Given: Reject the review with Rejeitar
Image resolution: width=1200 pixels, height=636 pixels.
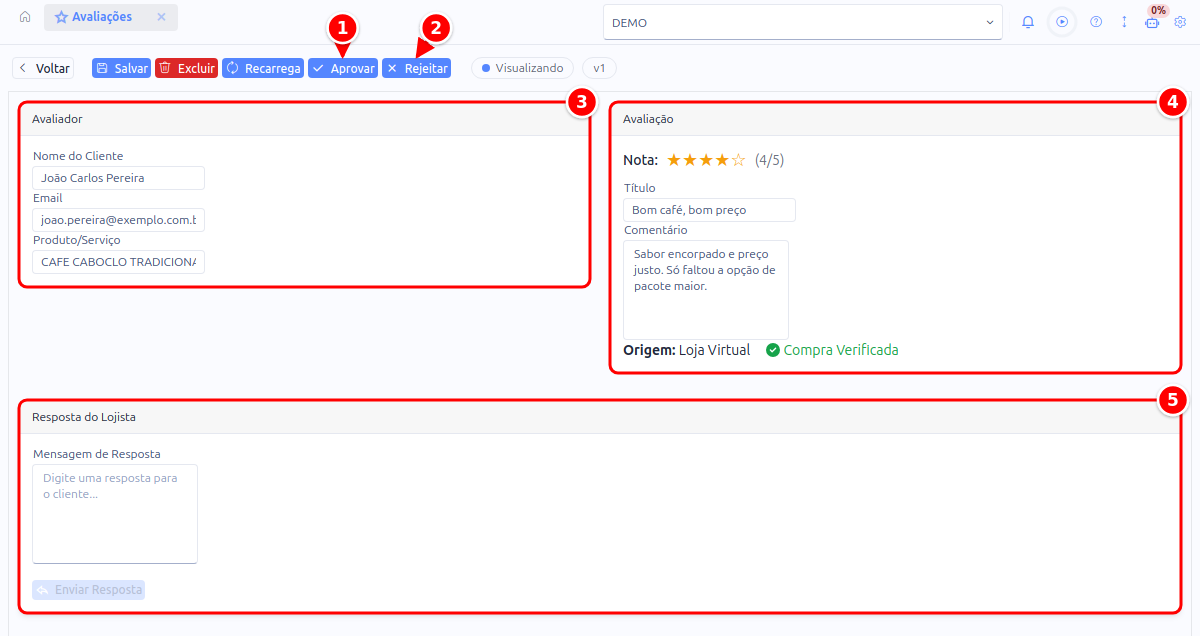Looking at the screenshot, I should coord(416,68).
